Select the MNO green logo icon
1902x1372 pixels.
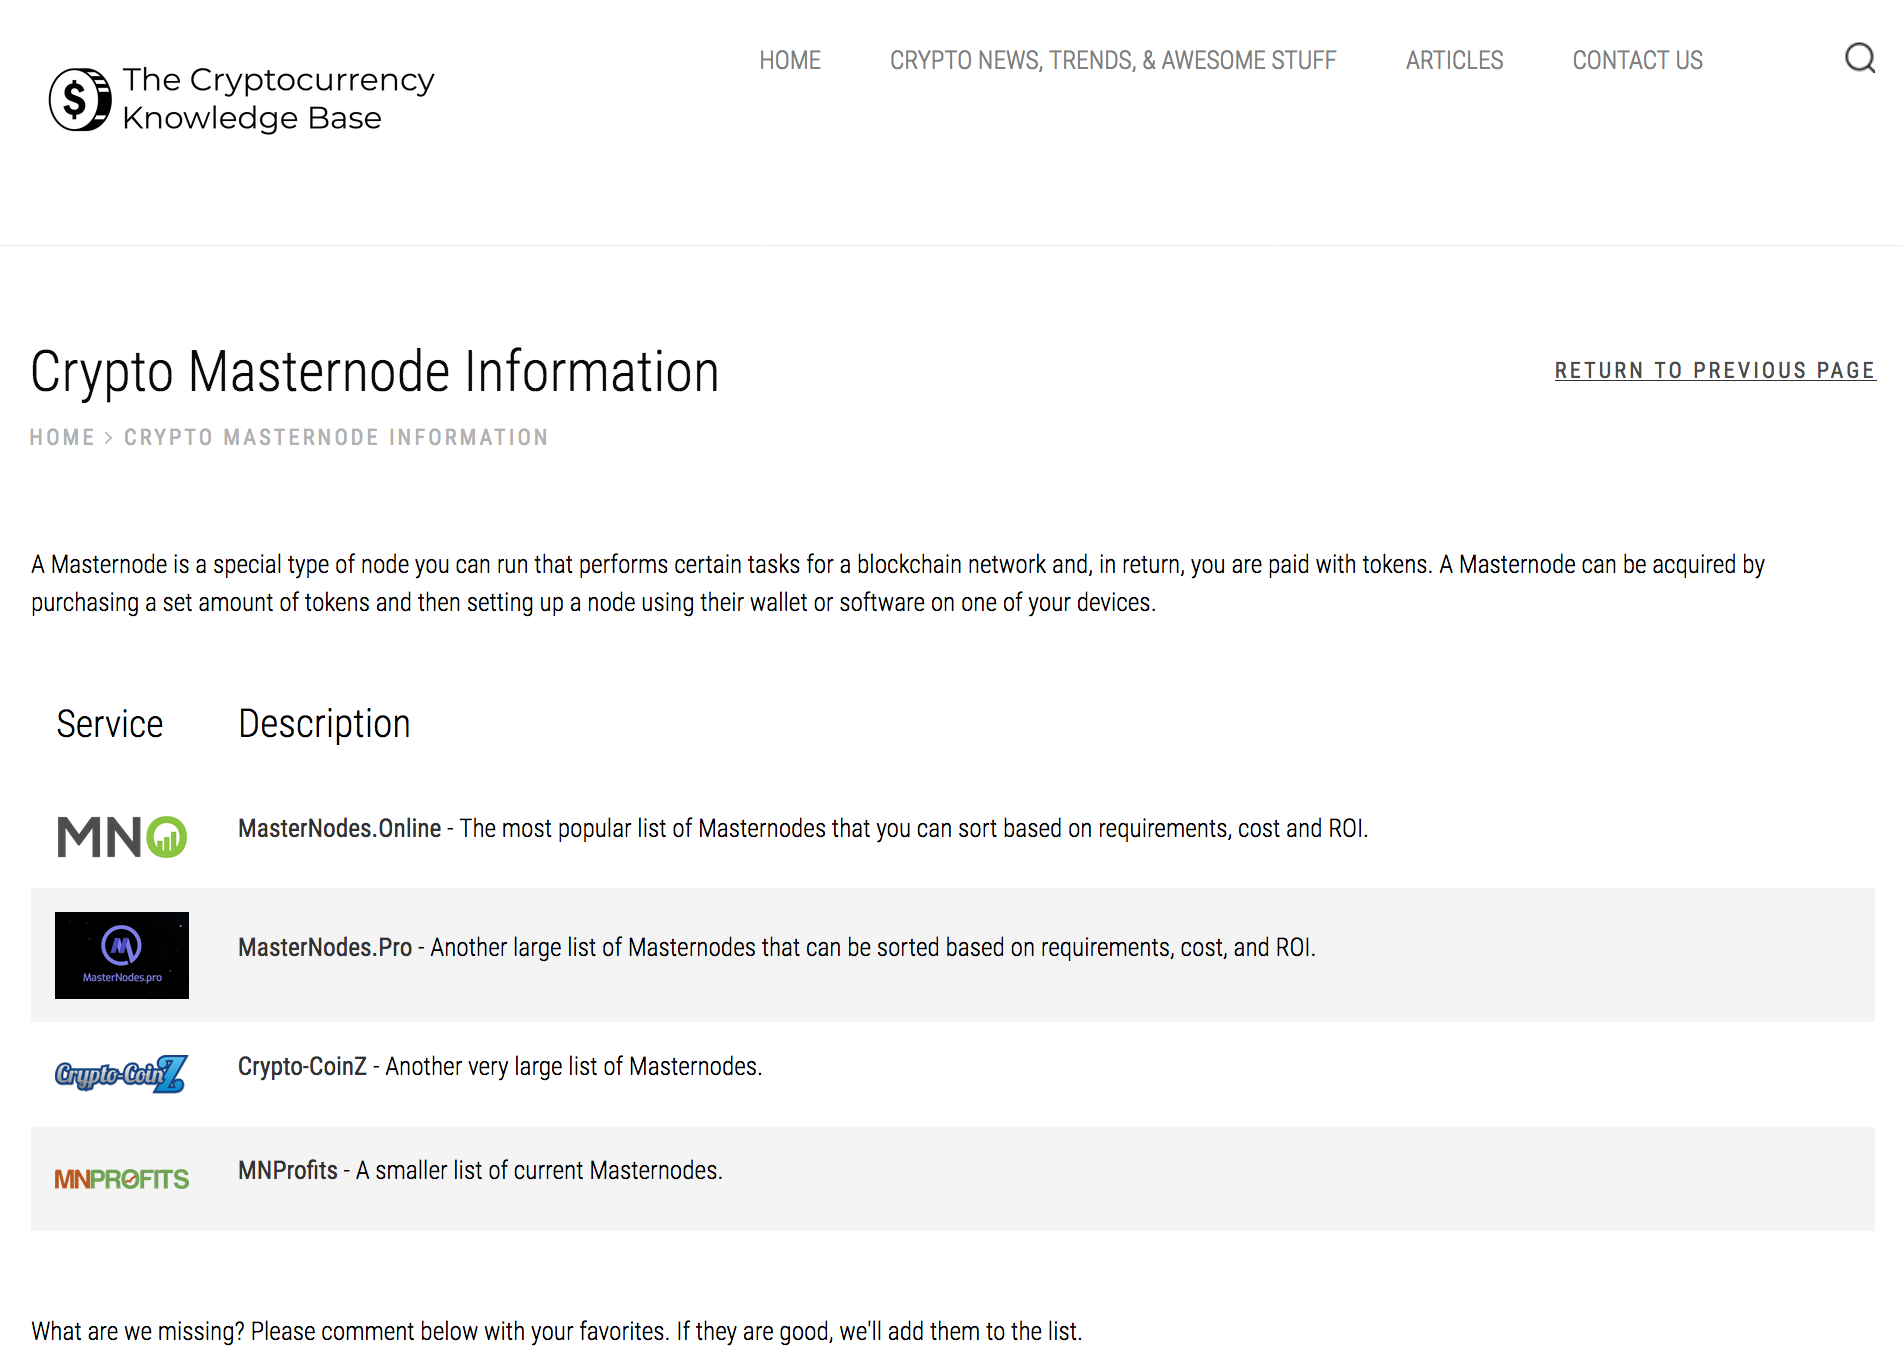pos(121,836)
